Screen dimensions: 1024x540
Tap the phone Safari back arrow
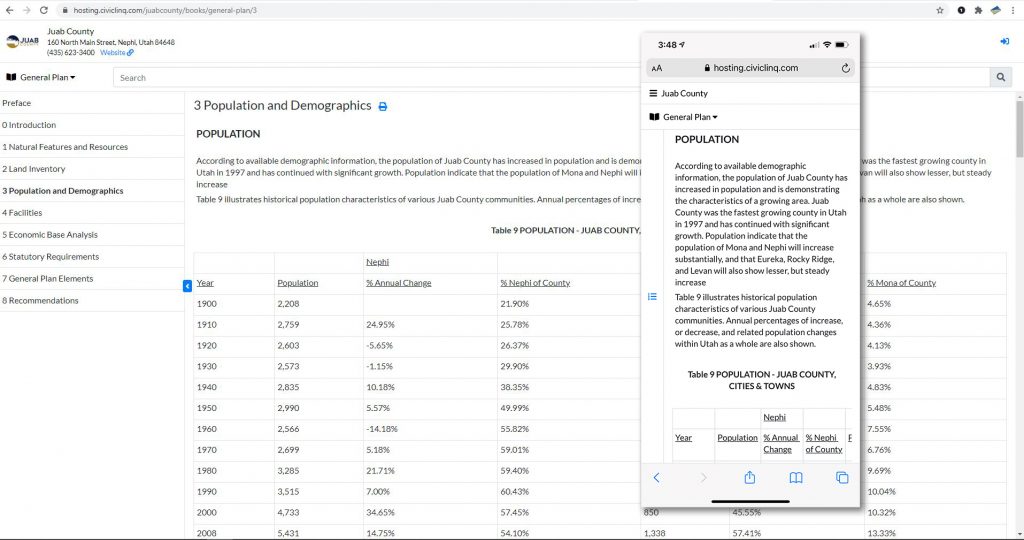click(656, 478)
